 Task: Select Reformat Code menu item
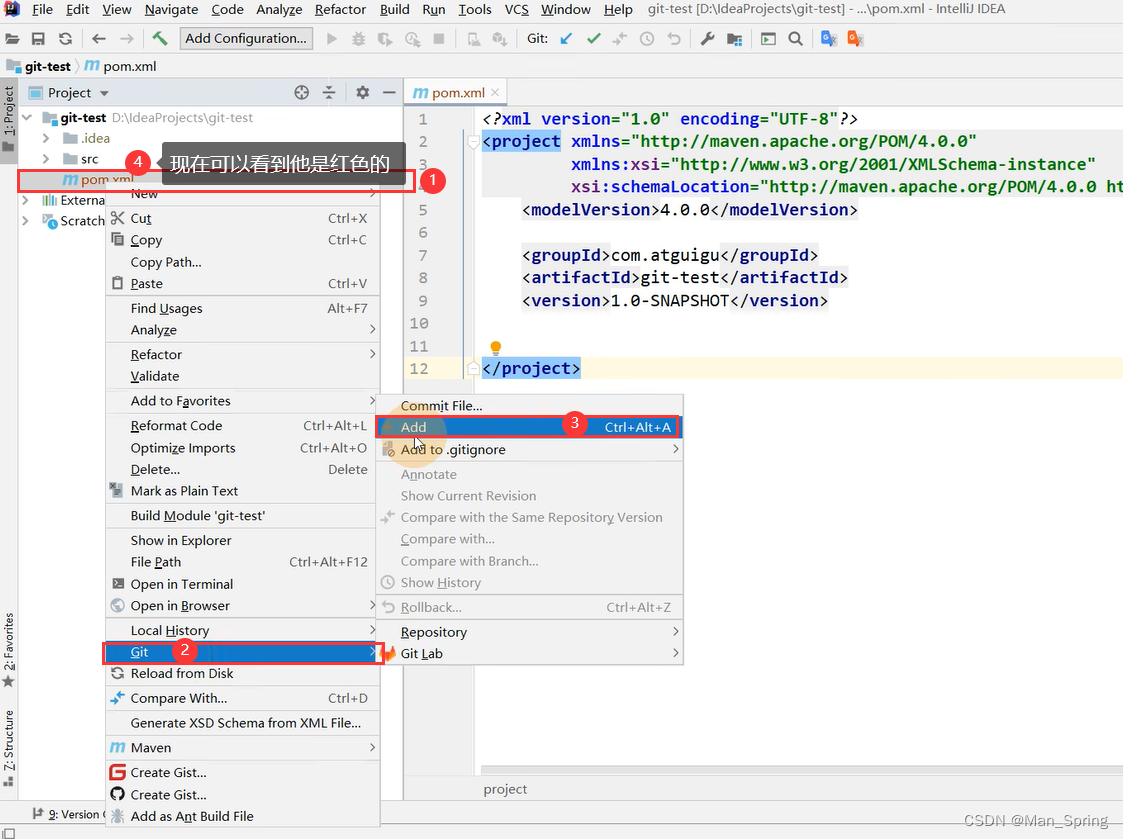point(242,426)
